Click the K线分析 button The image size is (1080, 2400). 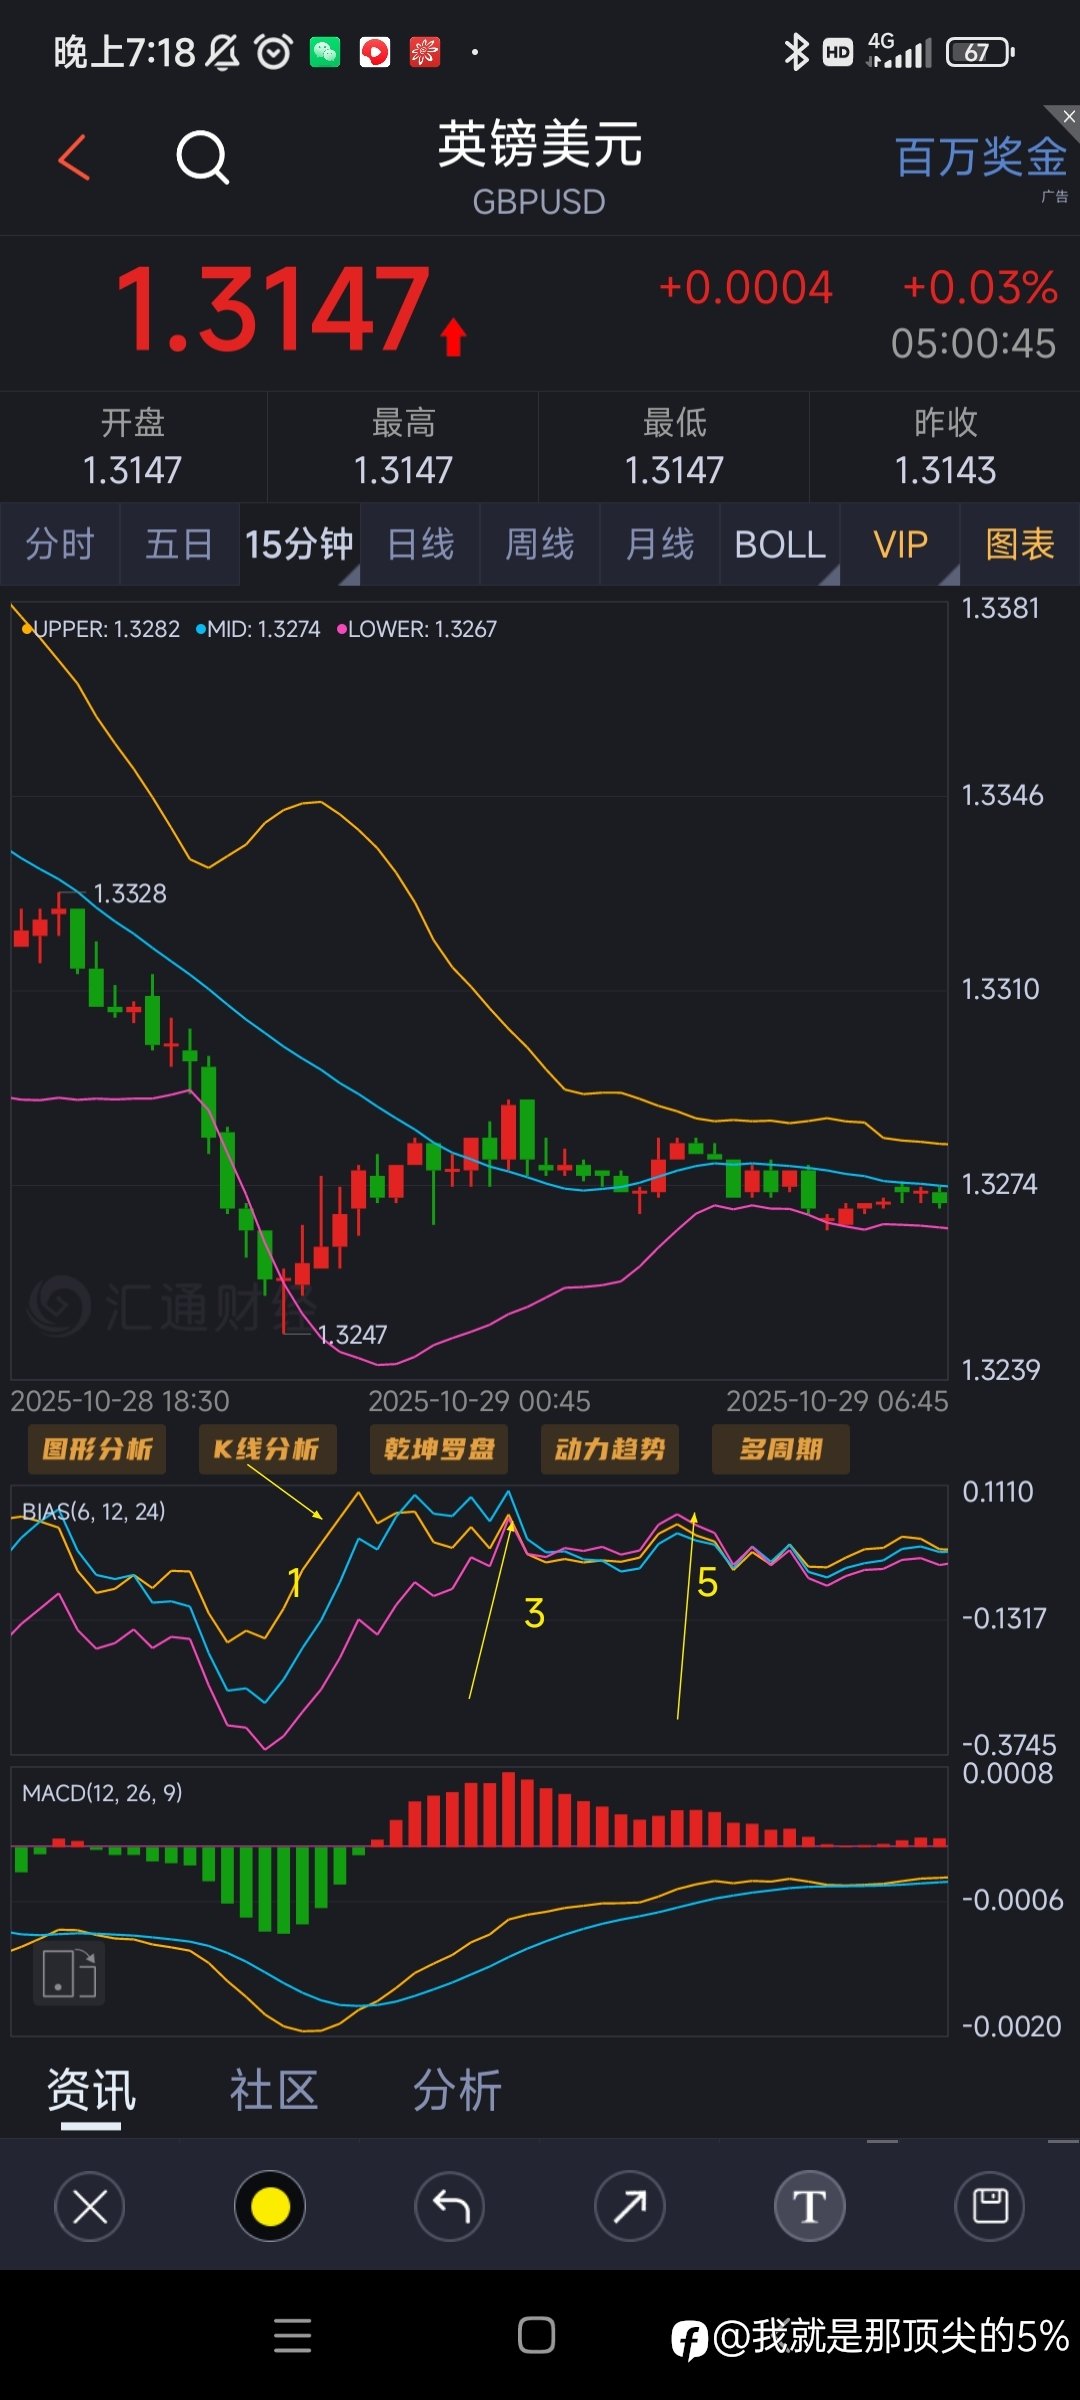coord(267,1449)
